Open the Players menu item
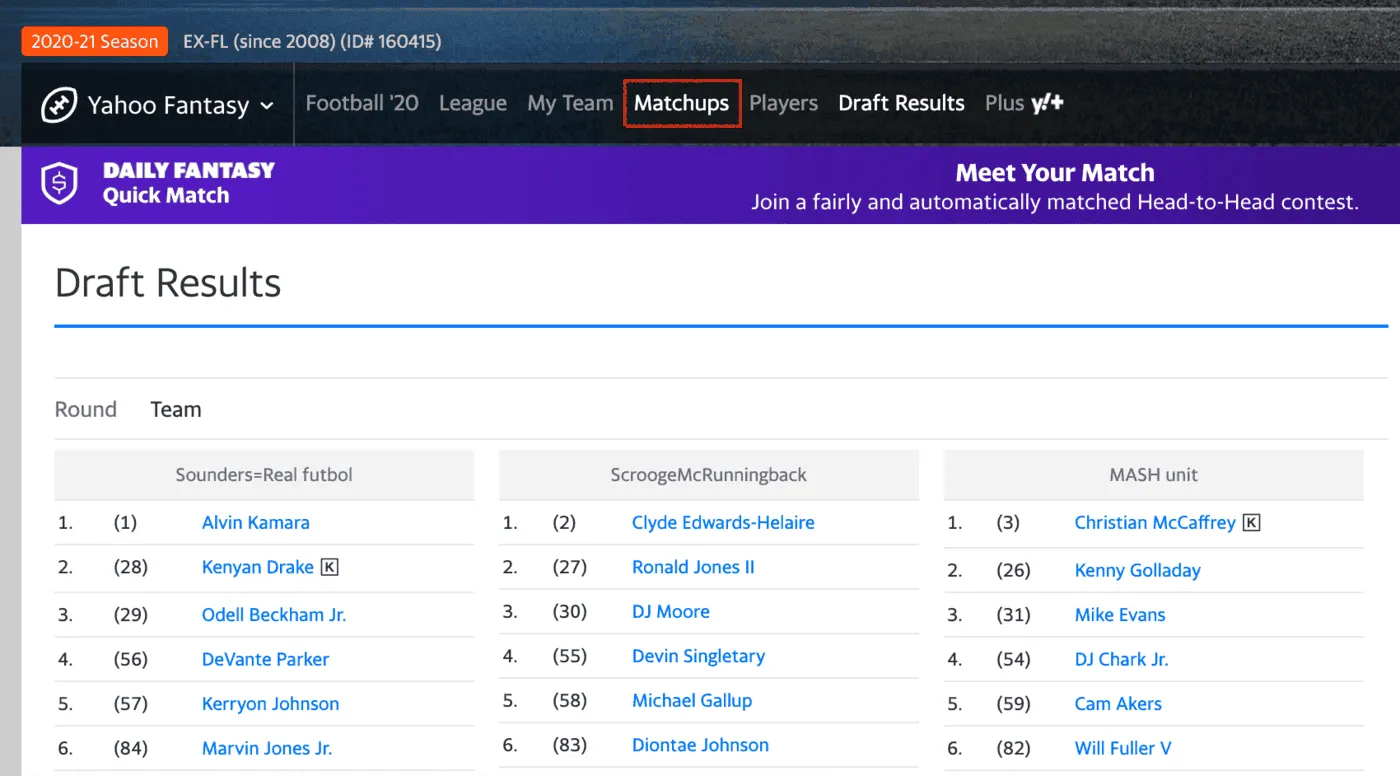 pos(783,103)
